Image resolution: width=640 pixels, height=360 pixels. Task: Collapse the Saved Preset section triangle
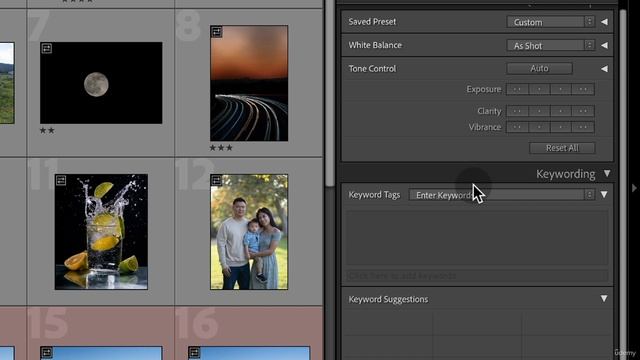tap(604, 22)
